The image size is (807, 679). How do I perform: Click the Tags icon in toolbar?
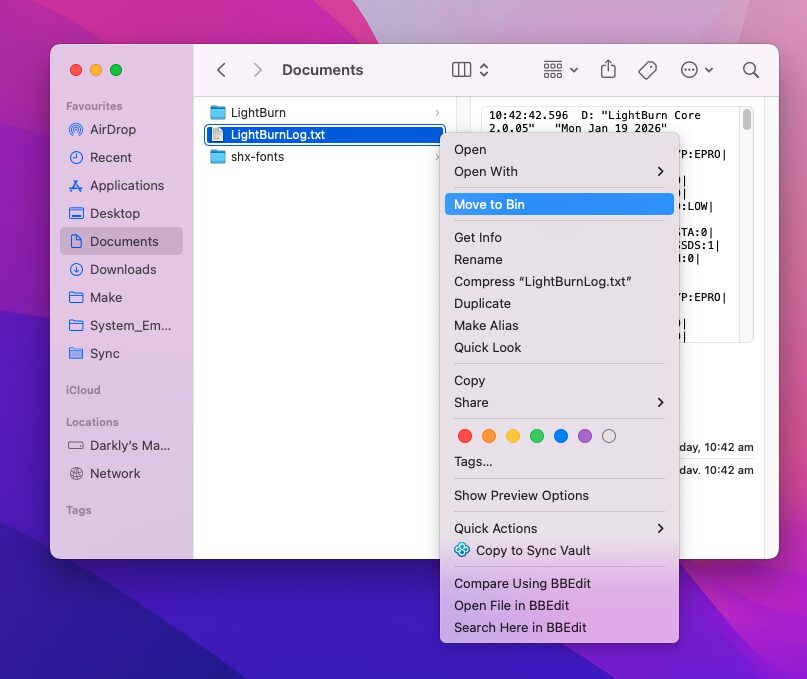pyautogui.click(x=647, y=70)
